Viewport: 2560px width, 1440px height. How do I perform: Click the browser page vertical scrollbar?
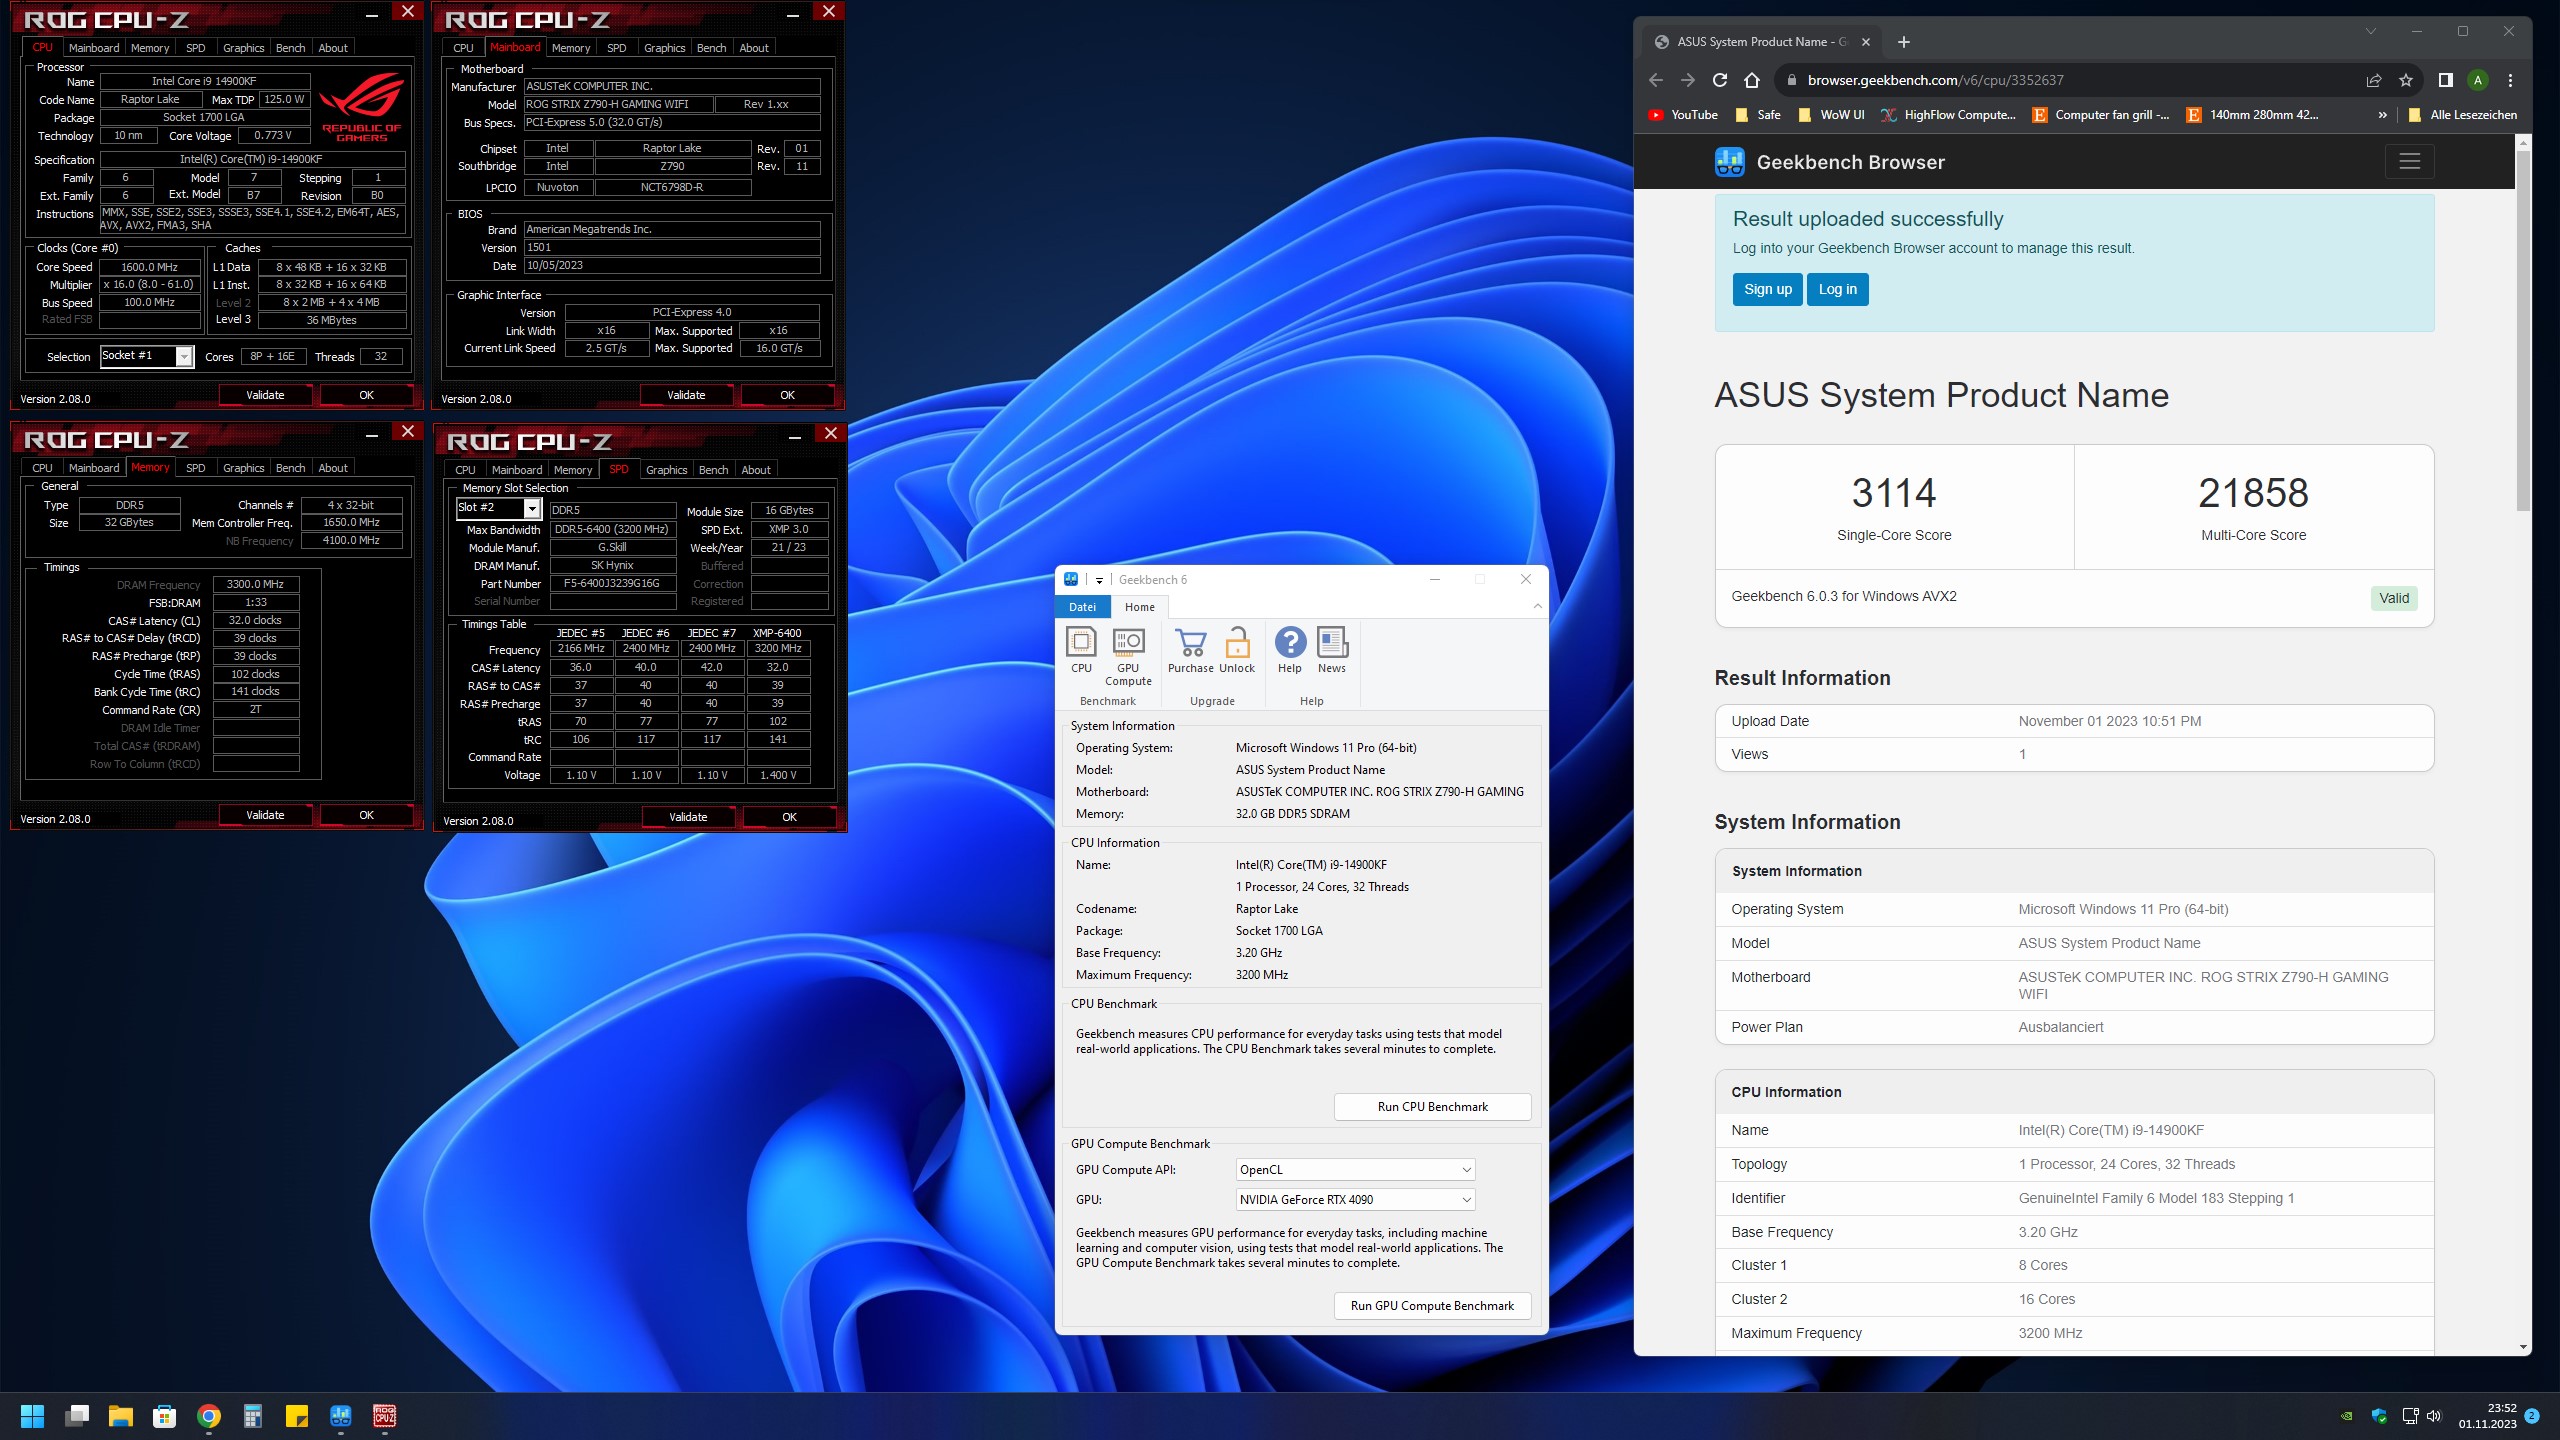click(2524, 330)
